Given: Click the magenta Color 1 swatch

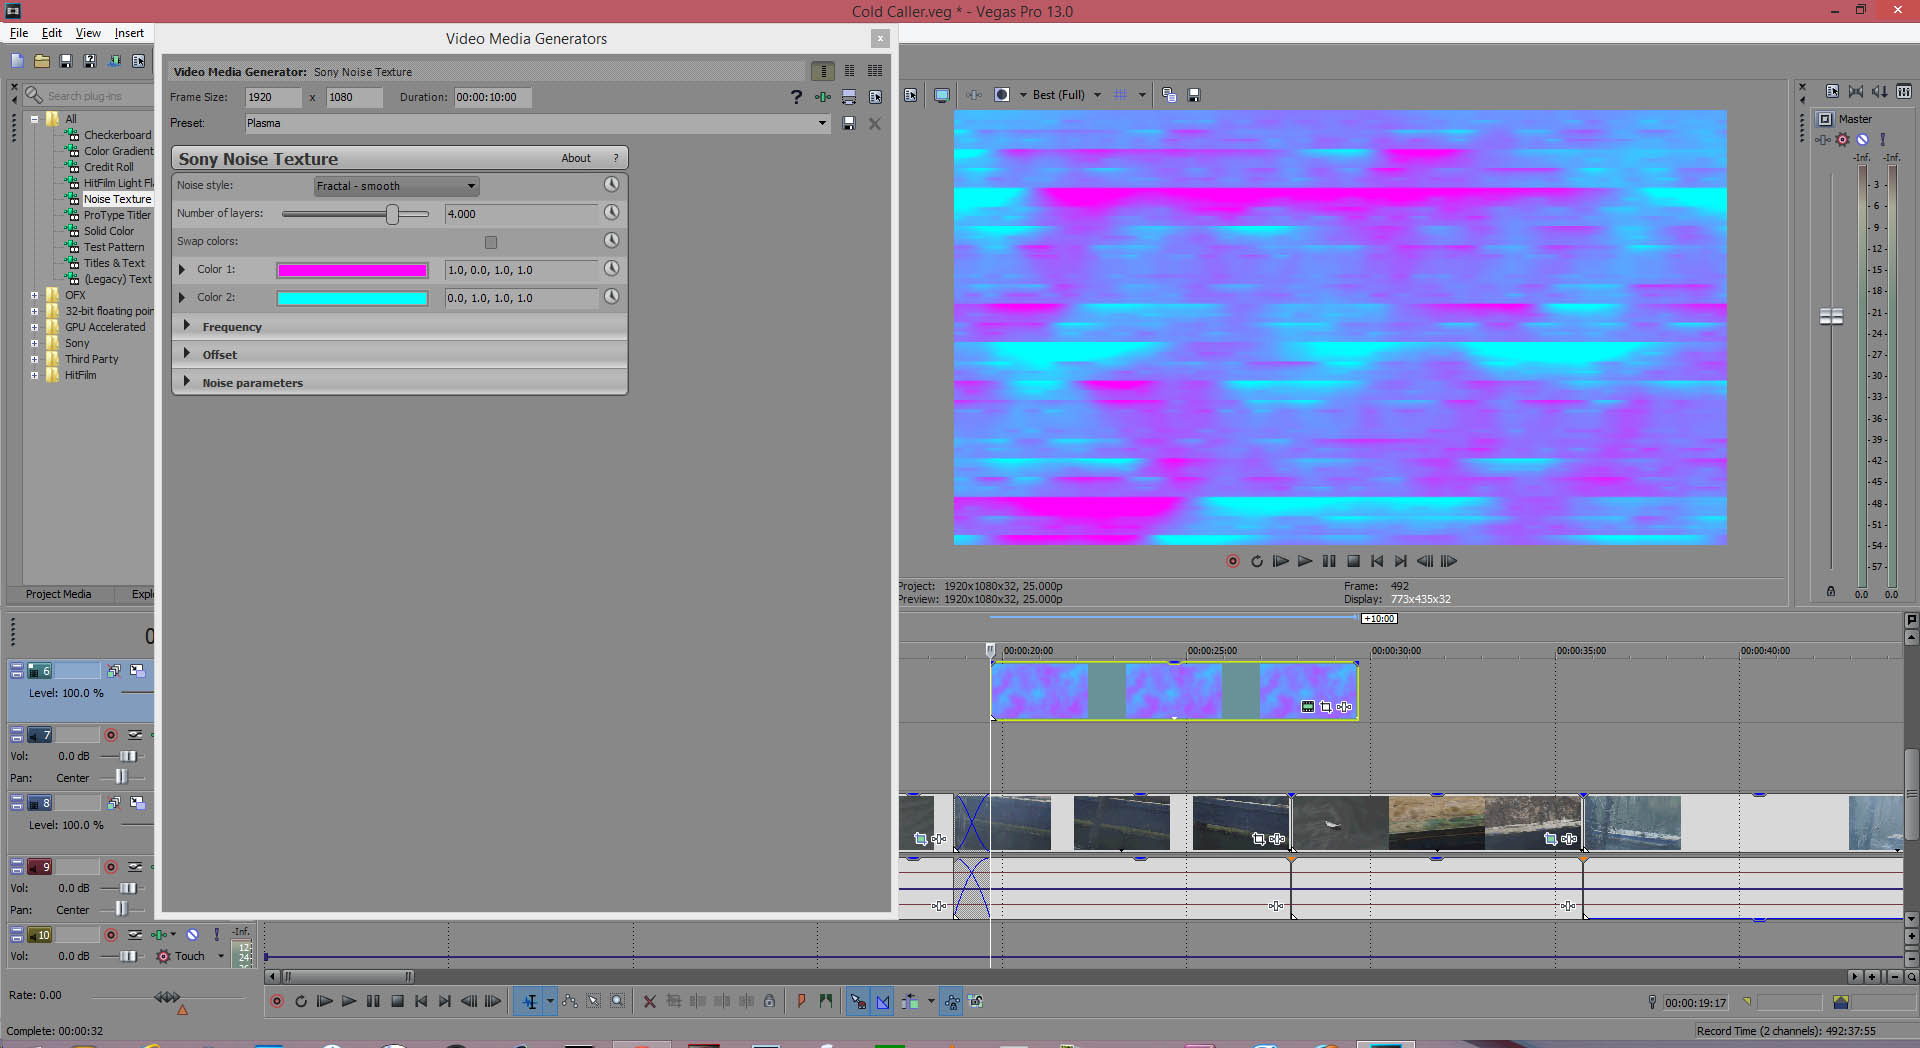Looking at the screenshot, I should click(x=352, y=270).
